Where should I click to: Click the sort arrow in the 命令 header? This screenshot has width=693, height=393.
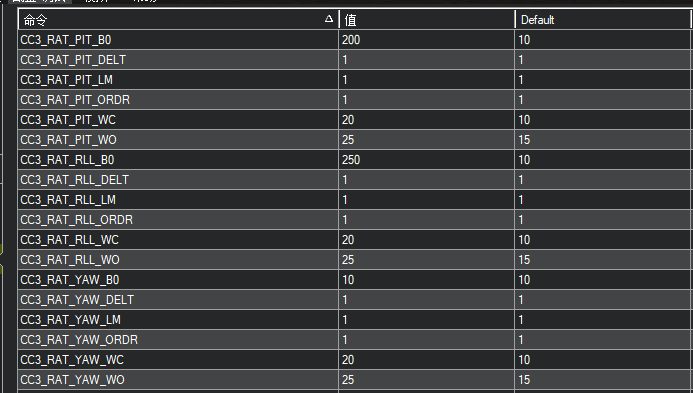tap(328, 19)
